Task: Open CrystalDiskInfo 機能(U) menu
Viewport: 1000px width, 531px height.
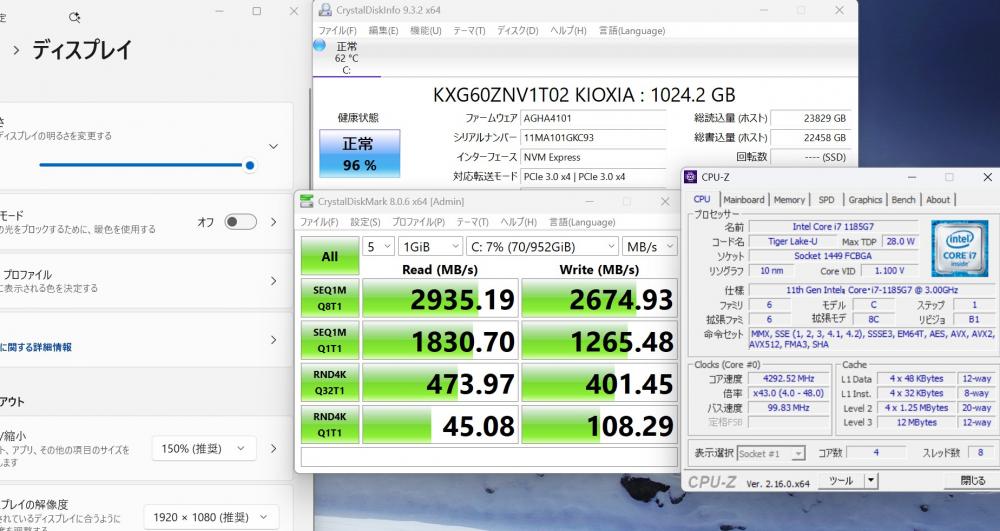Action: (x=425, y=31)
